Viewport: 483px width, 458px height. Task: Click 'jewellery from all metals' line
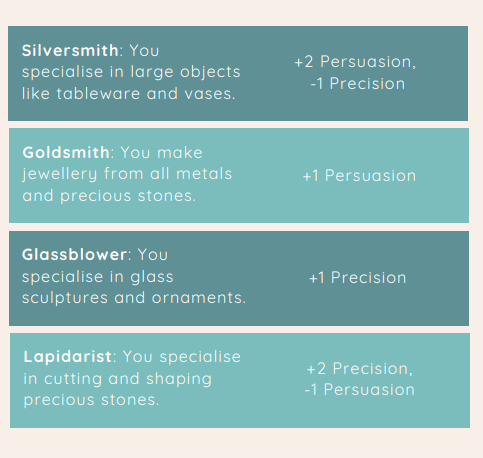tap(127, 174)
